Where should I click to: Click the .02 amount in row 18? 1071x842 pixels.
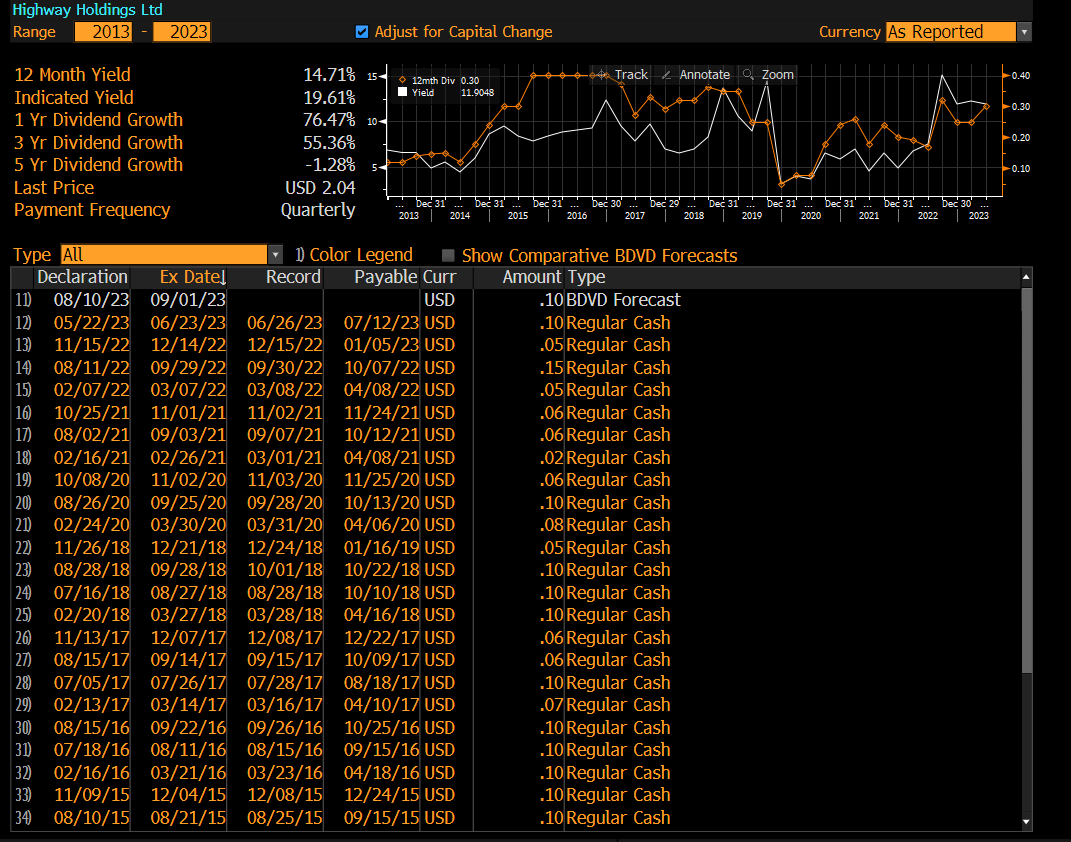click(551, 458)
